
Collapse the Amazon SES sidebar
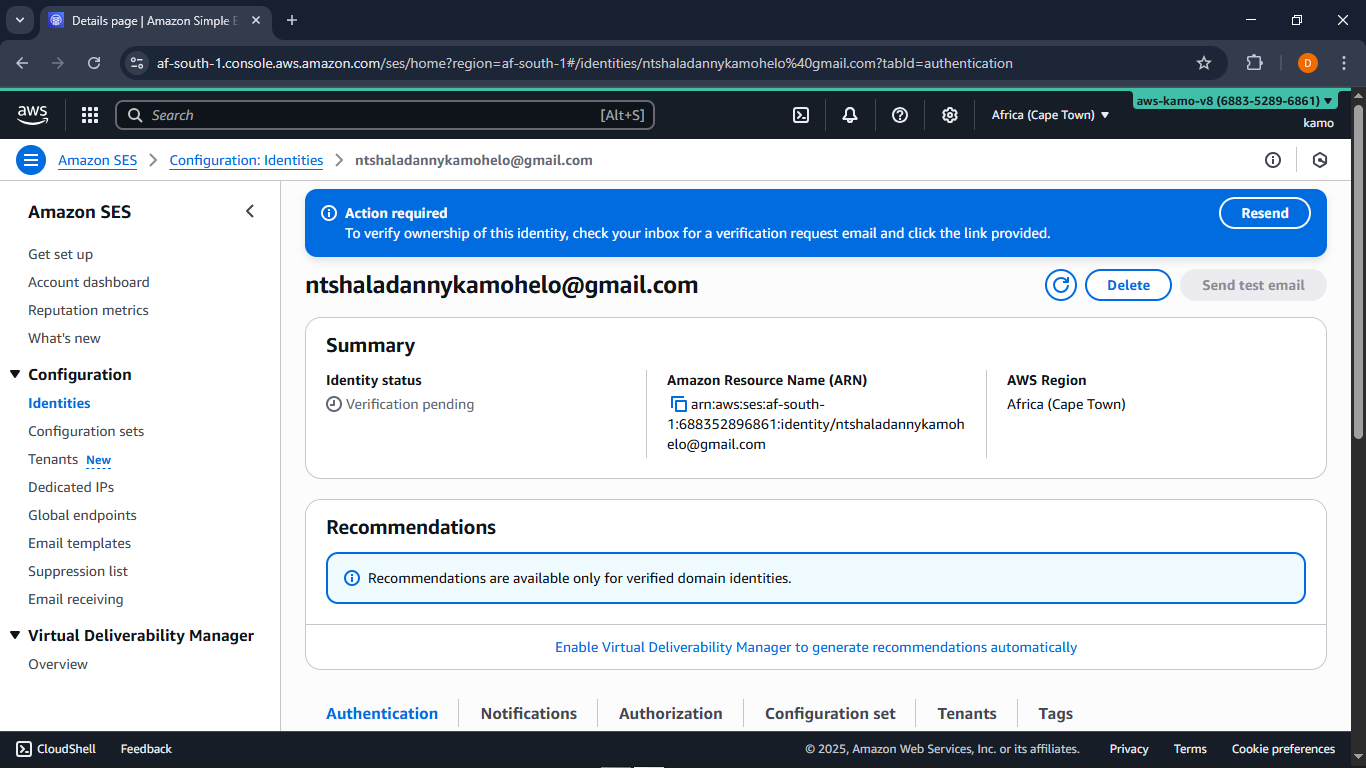250,211
